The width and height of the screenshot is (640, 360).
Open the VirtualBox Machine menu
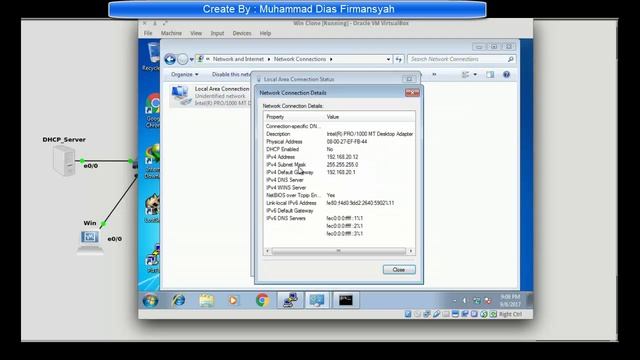(x=171, y=33)
